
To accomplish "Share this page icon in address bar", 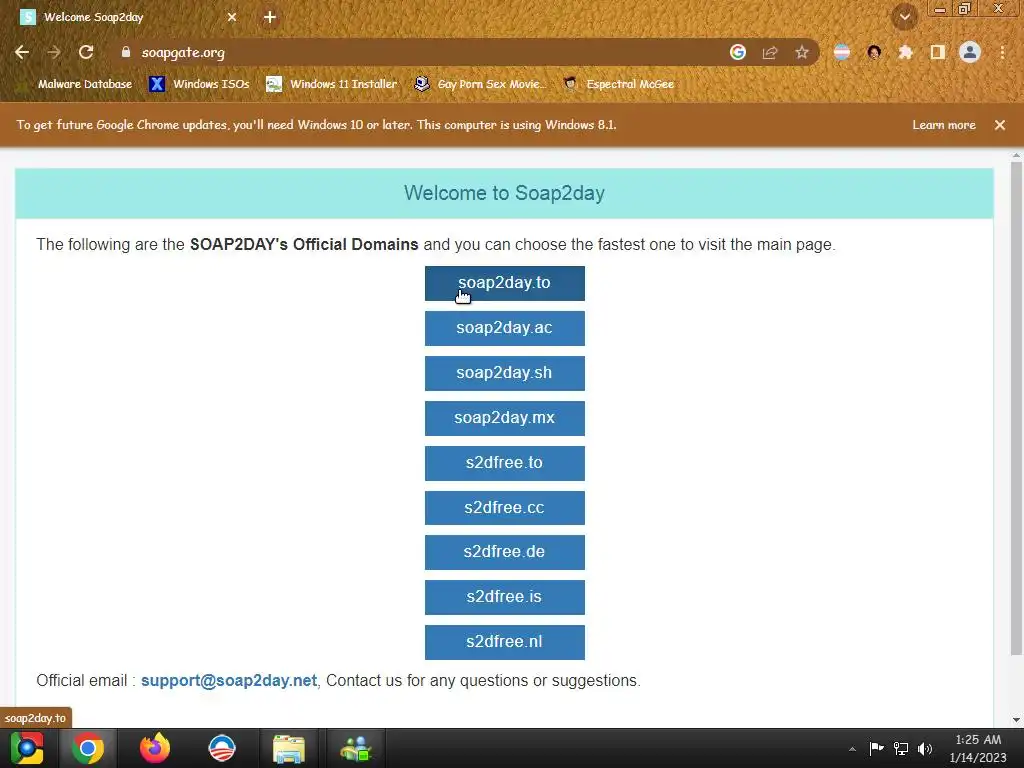I will point(770,52).
